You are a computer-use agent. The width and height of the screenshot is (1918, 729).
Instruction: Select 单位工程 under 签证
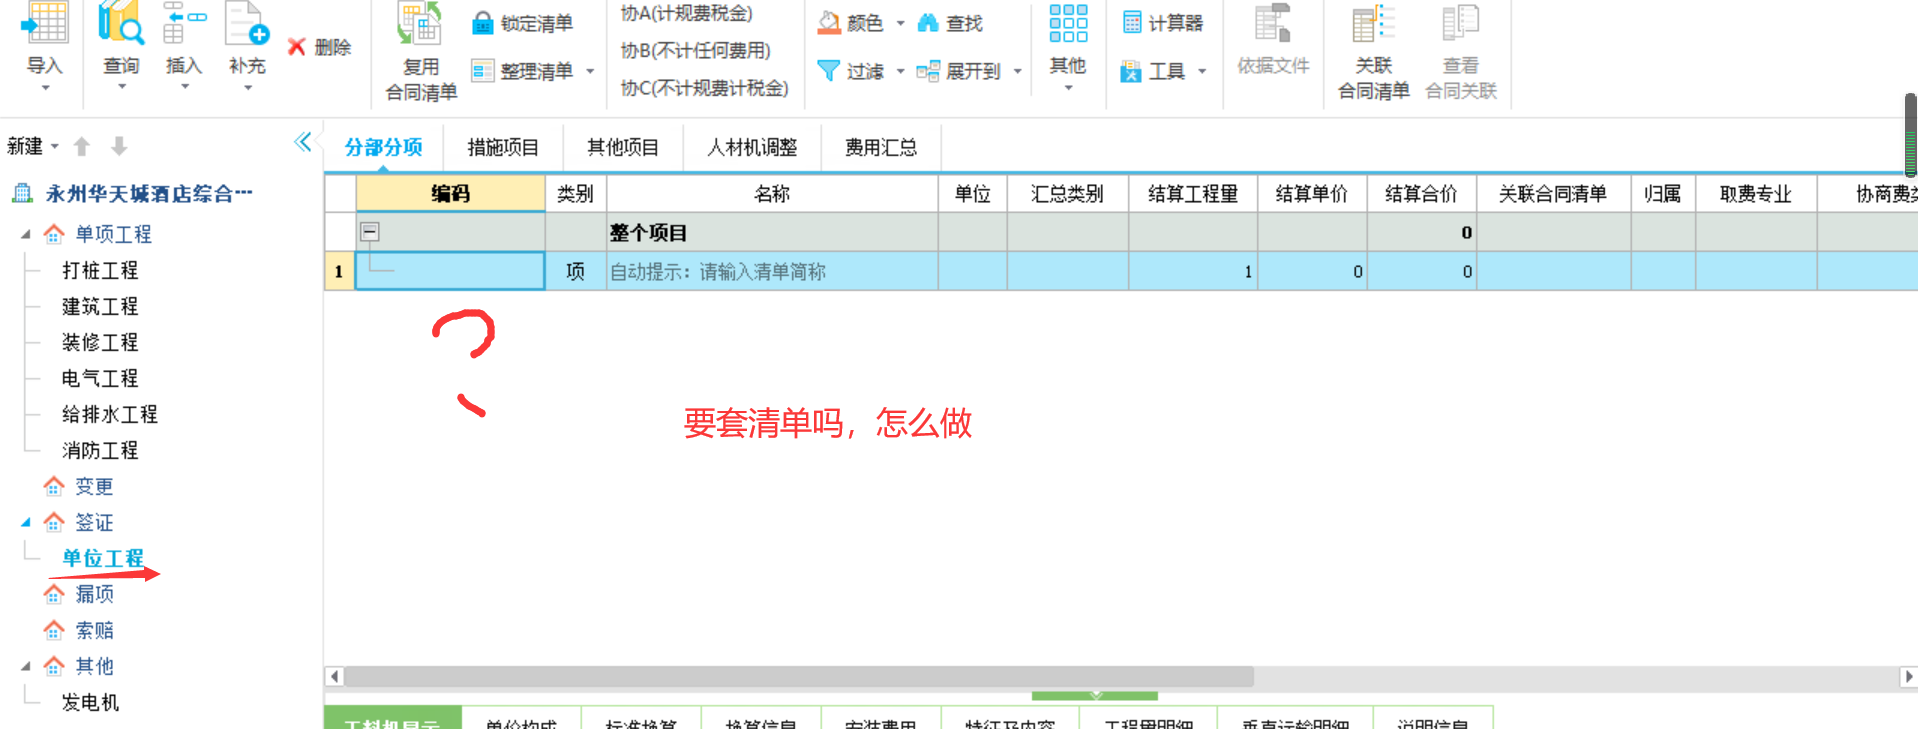(103, 558)
